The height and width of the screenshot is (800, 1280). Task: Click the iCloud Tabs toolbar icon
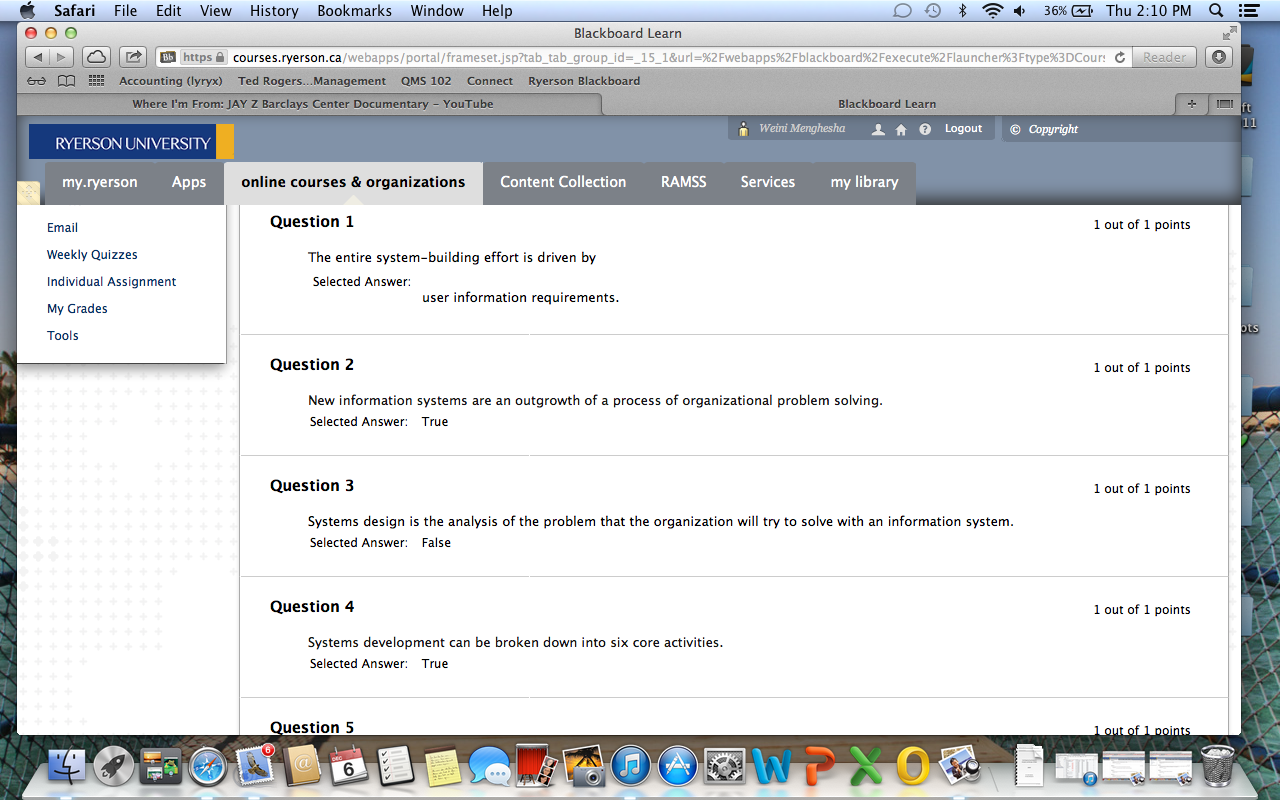96,57
